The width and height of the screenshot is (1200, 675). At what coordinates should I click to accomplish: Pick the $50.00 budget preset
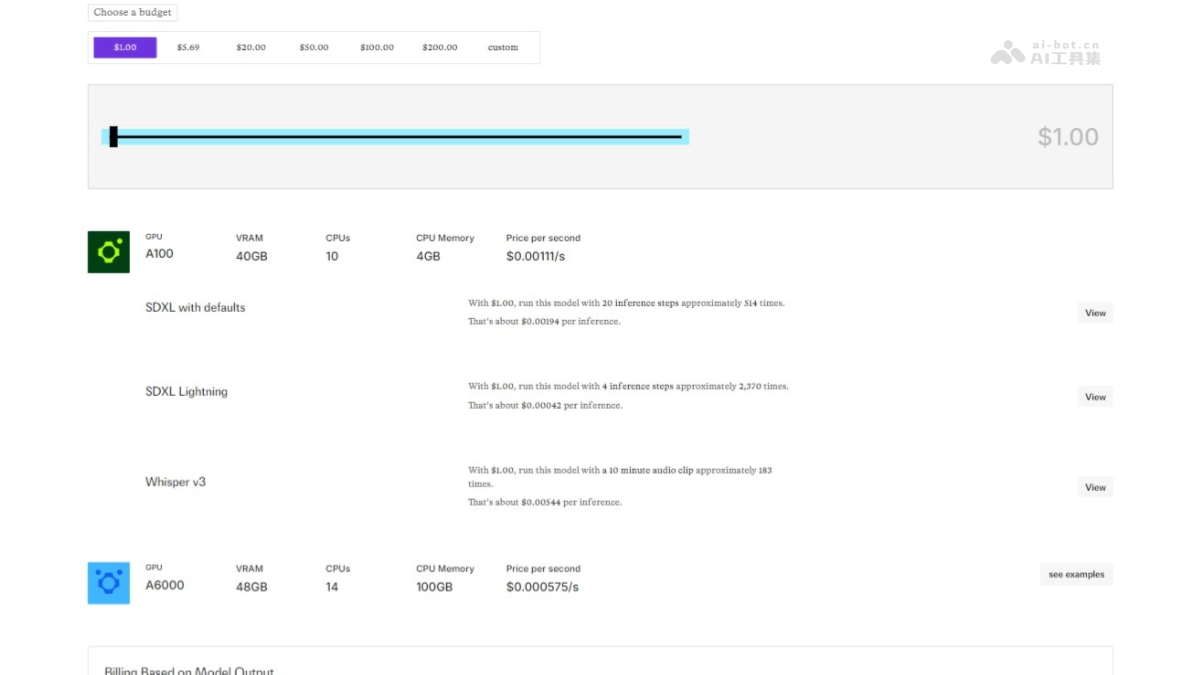[x=314, y=47]
